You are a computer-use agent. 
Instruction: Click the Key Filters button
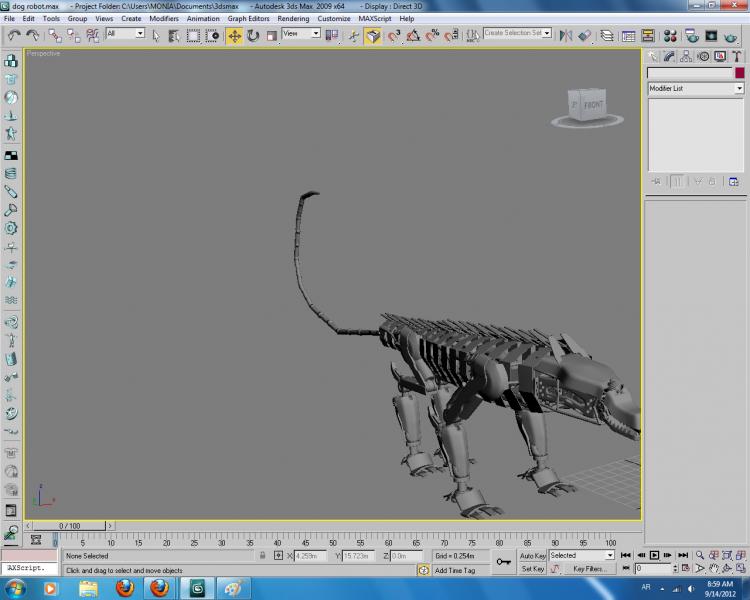(x=588, y=569)
